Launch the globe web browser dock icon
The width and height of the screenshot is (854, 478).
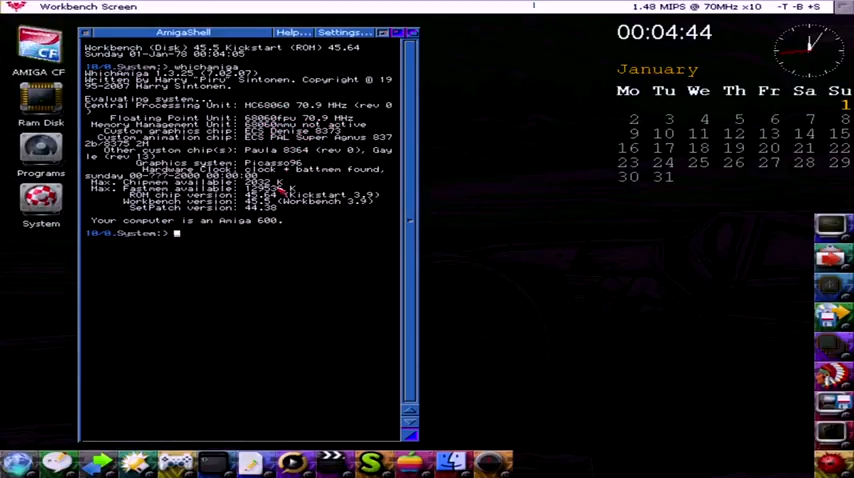click(x=17, y=463)
